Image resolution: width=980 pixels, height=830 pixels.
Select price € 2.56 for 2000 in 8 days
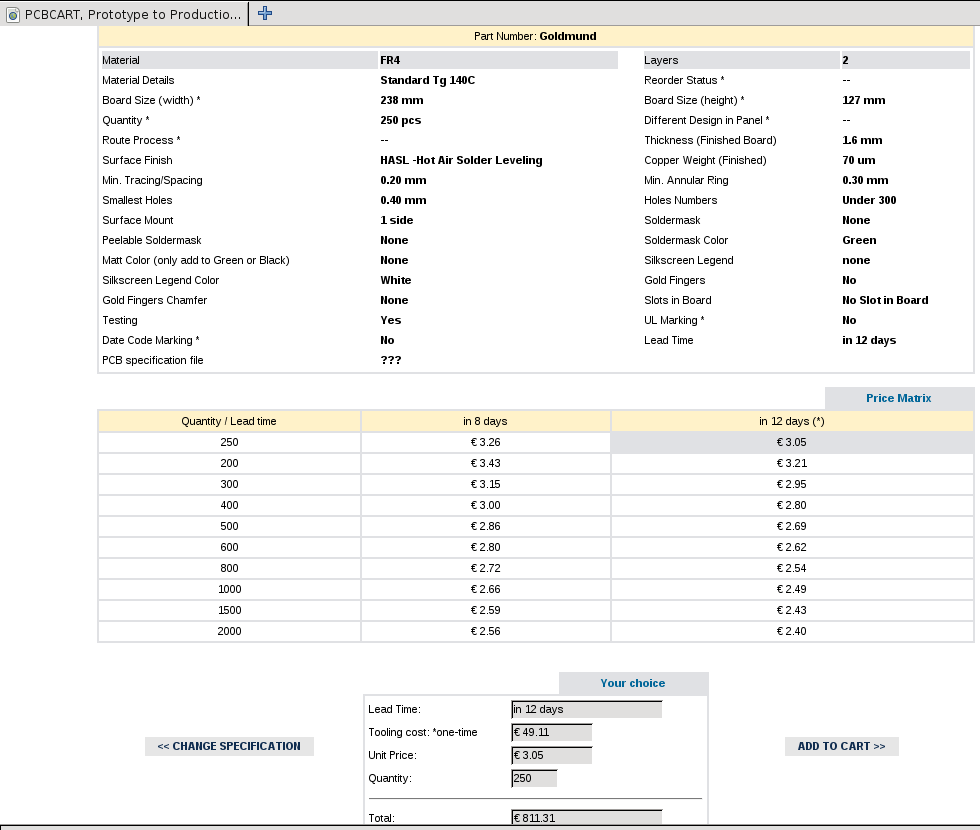point(486,631)
